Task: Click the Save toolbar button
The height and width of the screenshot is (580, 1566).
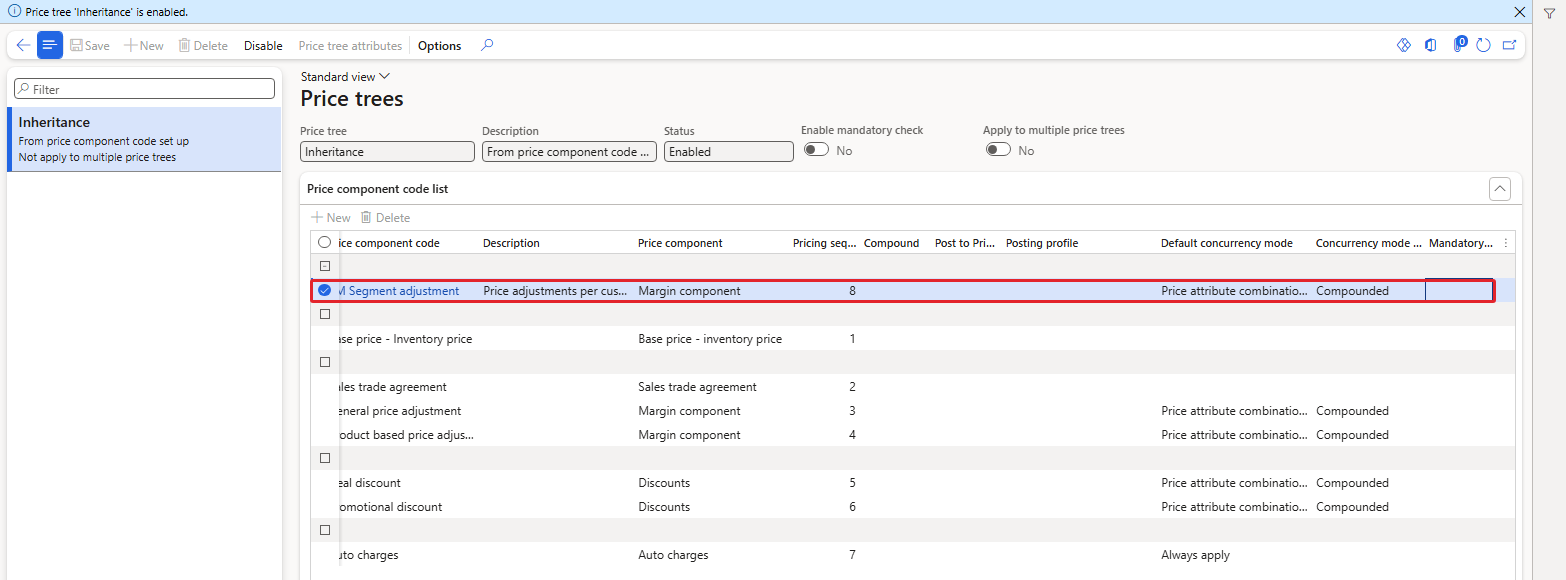Action: coord(90,46)
